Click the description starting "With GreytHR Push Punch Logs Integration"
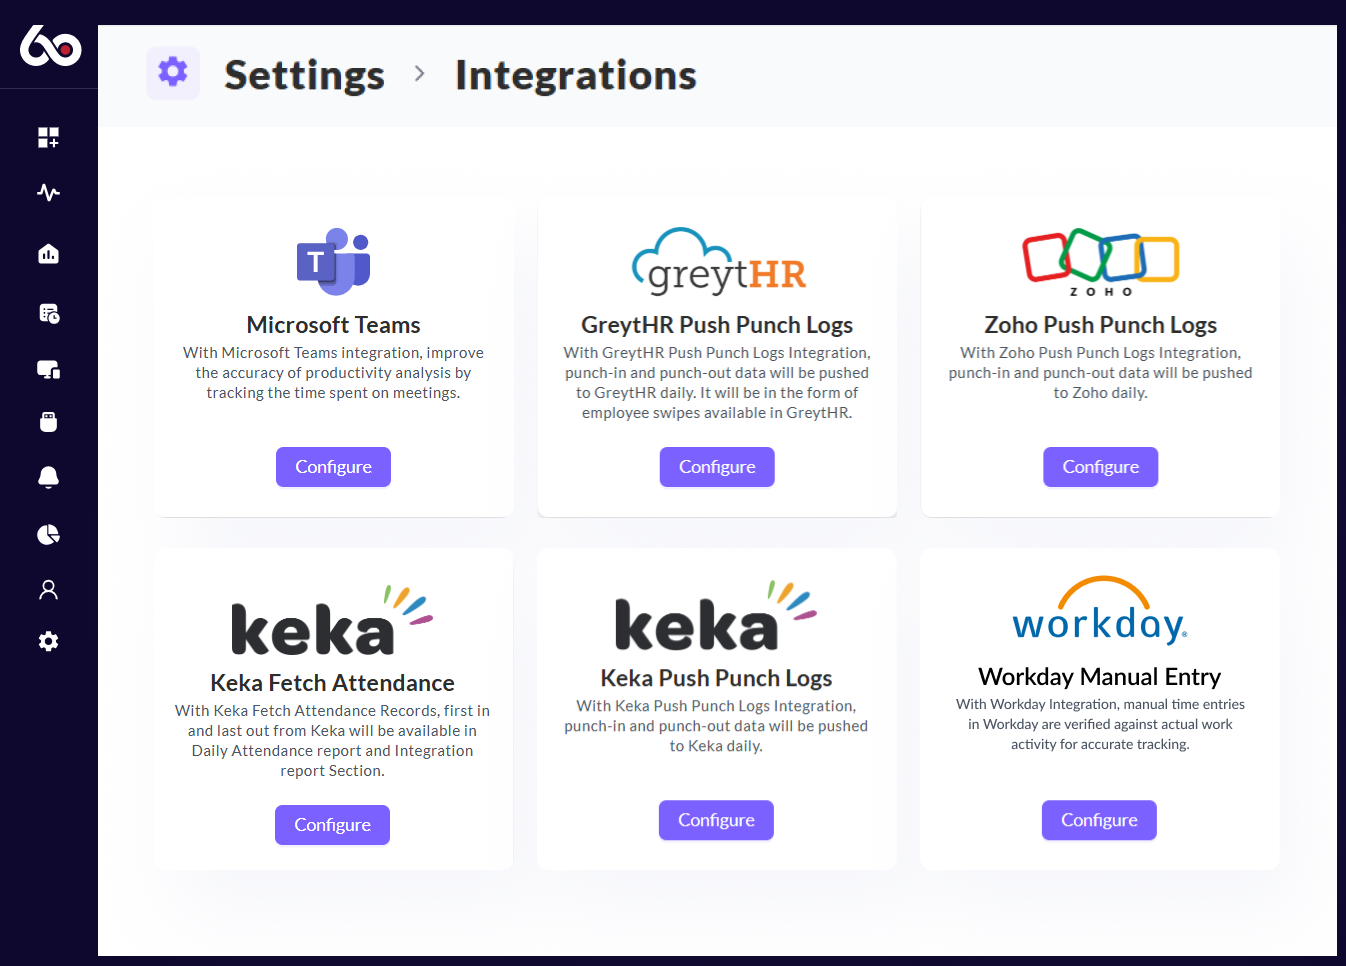This screenshot has width=1346, height=966. click(x=717, y=383)
